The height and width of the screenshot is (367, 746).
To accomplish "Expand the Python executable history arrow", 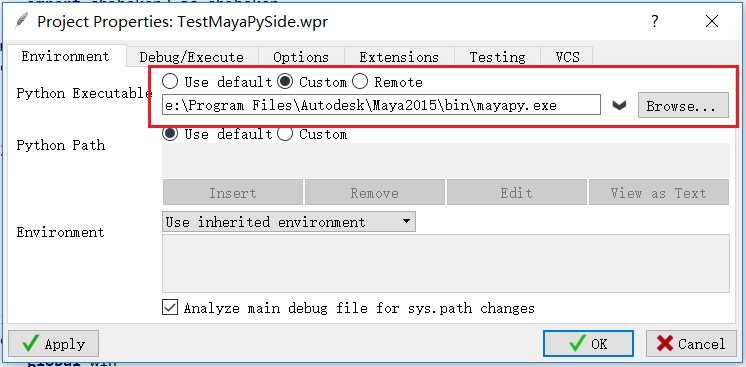I will 619,106.
